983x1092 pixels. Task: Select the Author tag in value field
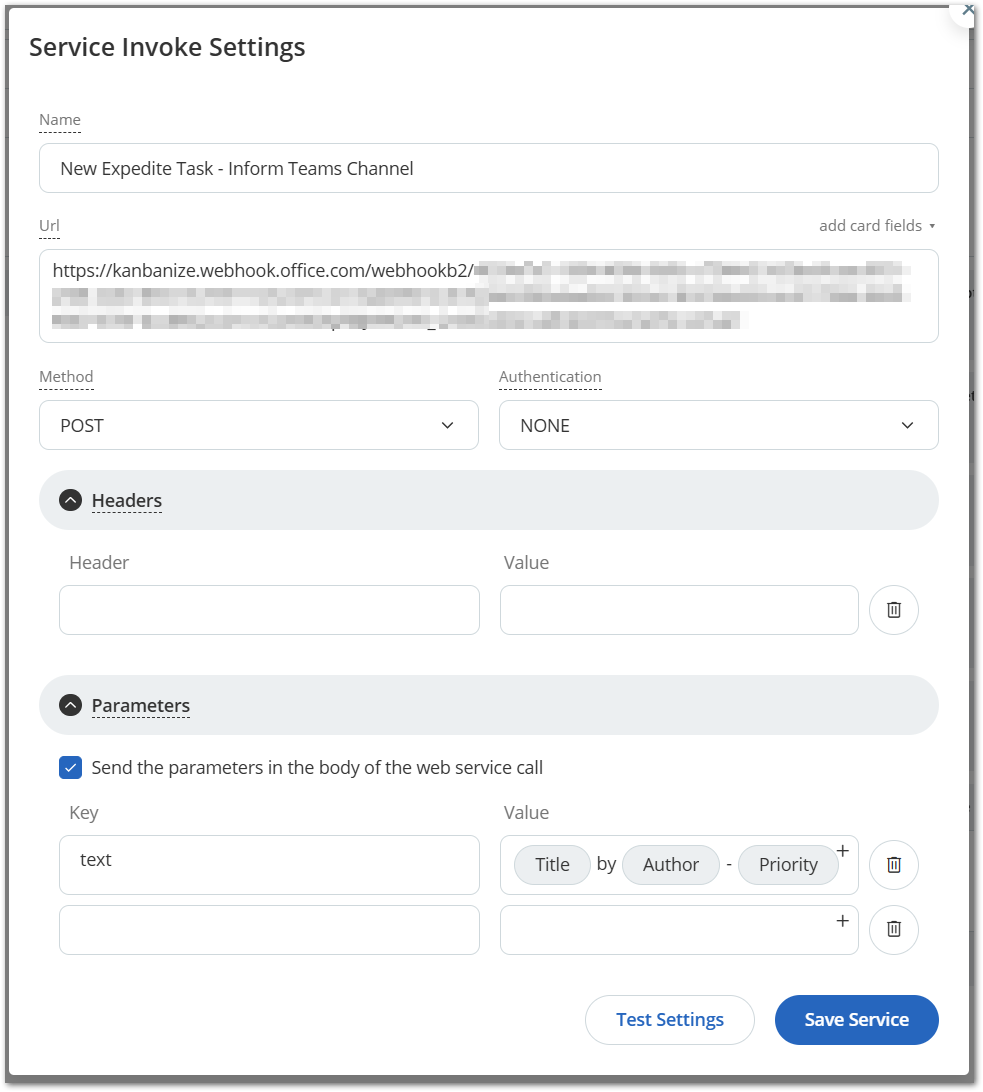670,865
